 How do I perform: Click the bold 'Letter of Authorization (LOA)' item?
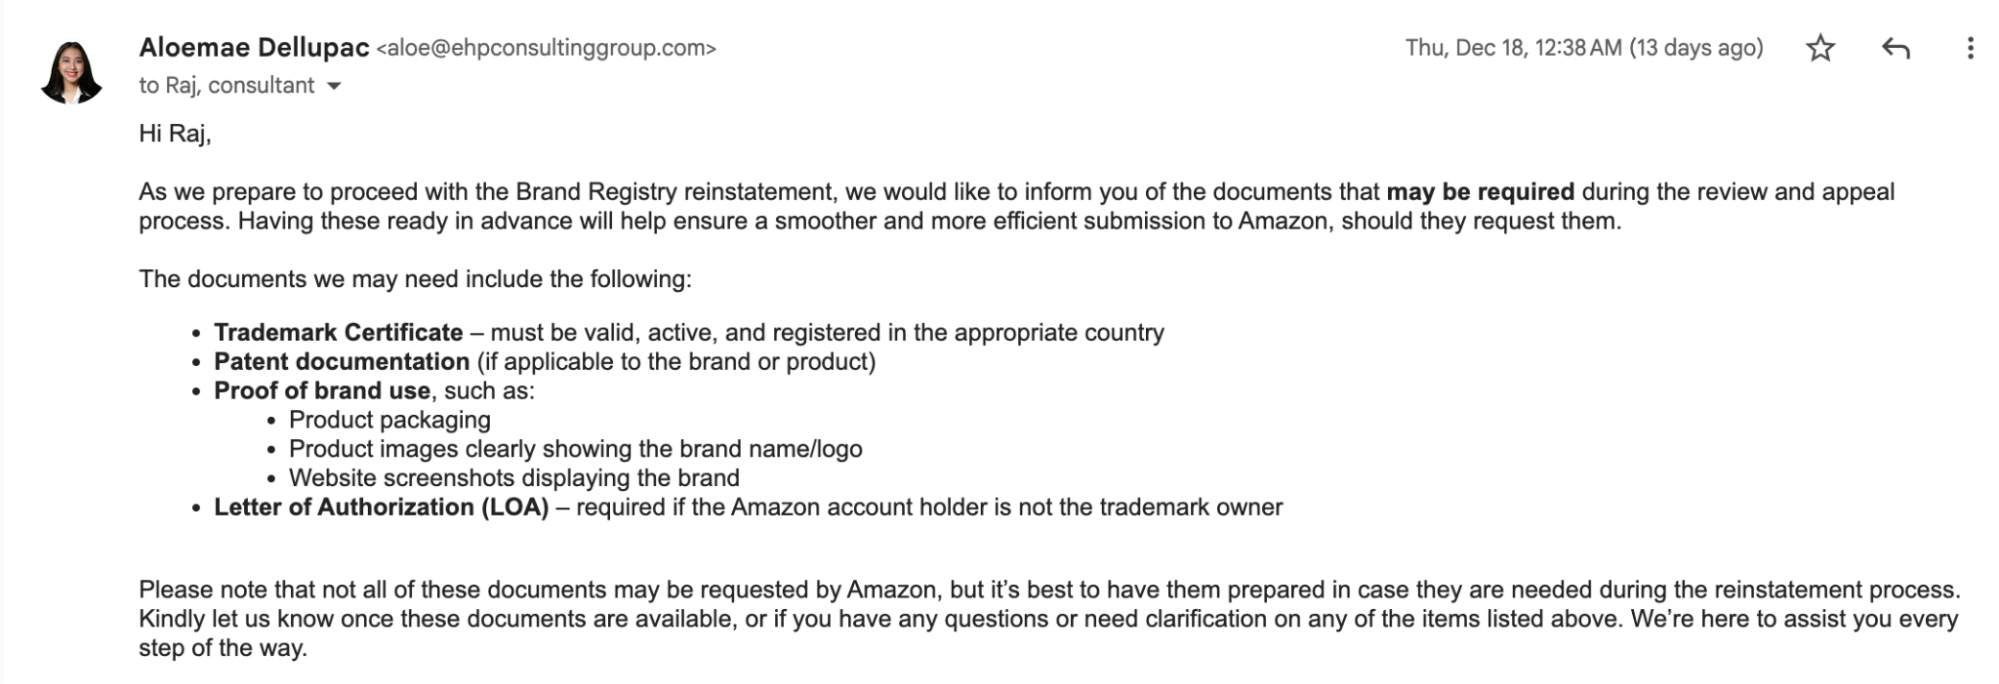[x=381, y=507]
